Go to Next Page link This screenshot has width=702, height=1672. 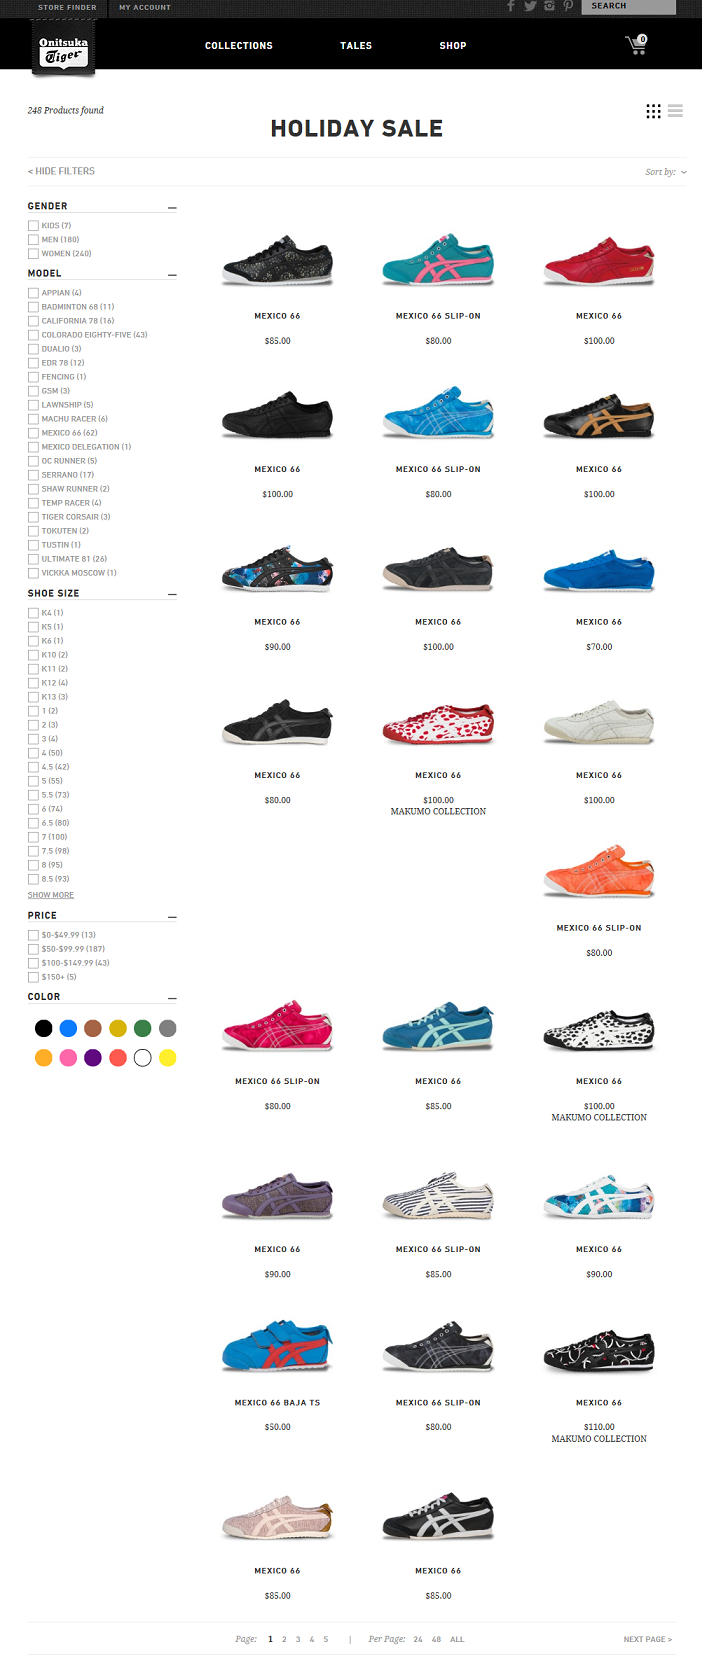point(648,1639)
